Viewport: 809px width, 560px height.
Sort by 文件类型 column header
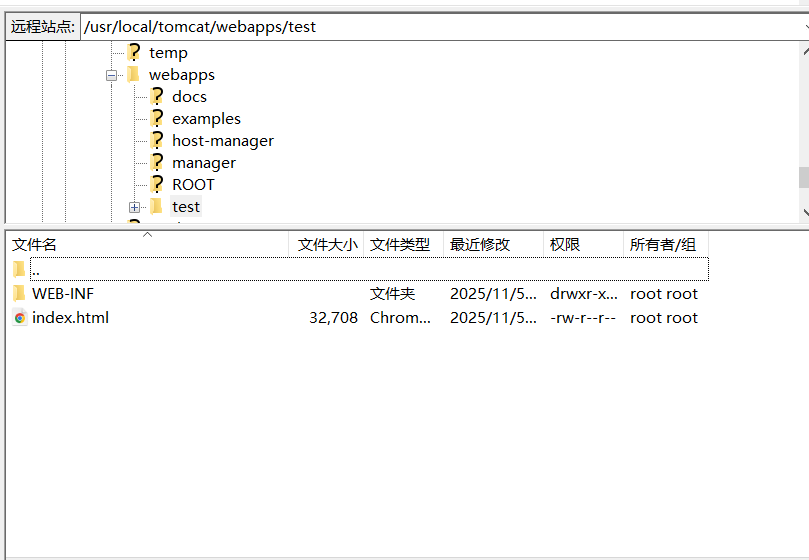tap(403, 244)
